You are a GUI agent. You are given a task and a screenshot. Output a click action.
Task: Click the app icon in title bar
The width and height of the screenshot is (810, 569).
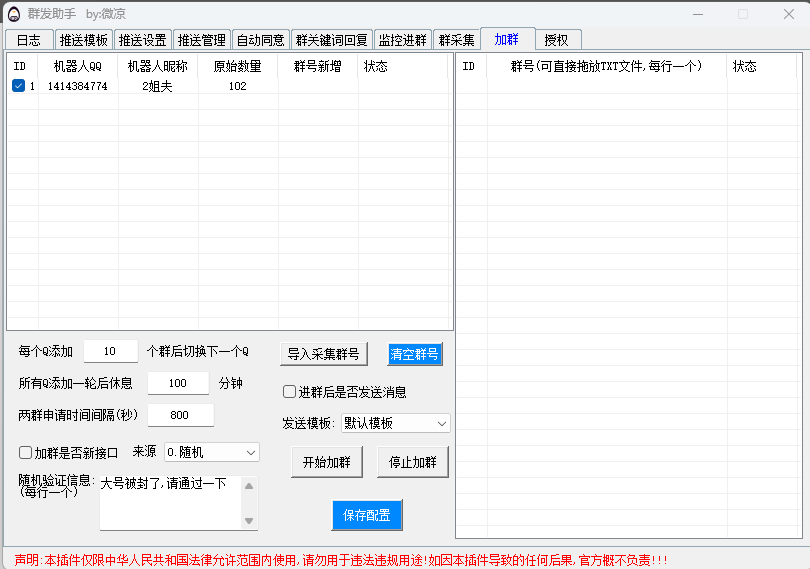pyautogui.click(x=14, y=14)
